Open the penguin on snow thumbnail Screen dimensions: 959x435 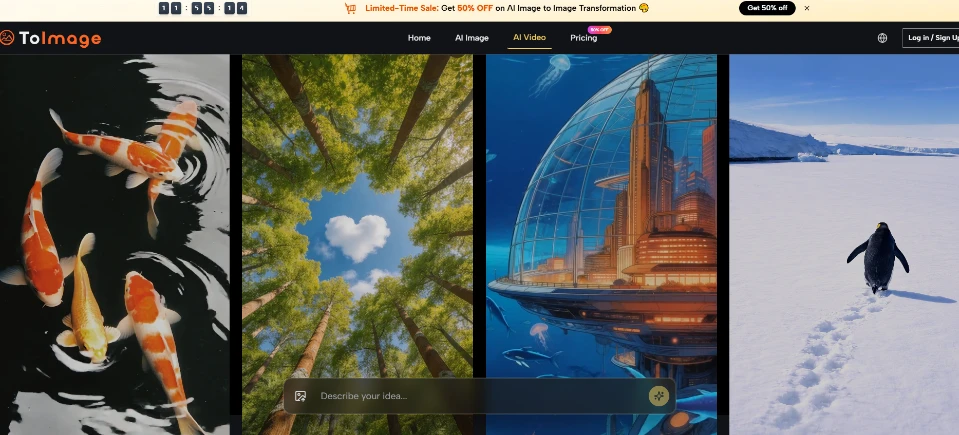coord(844,244)
